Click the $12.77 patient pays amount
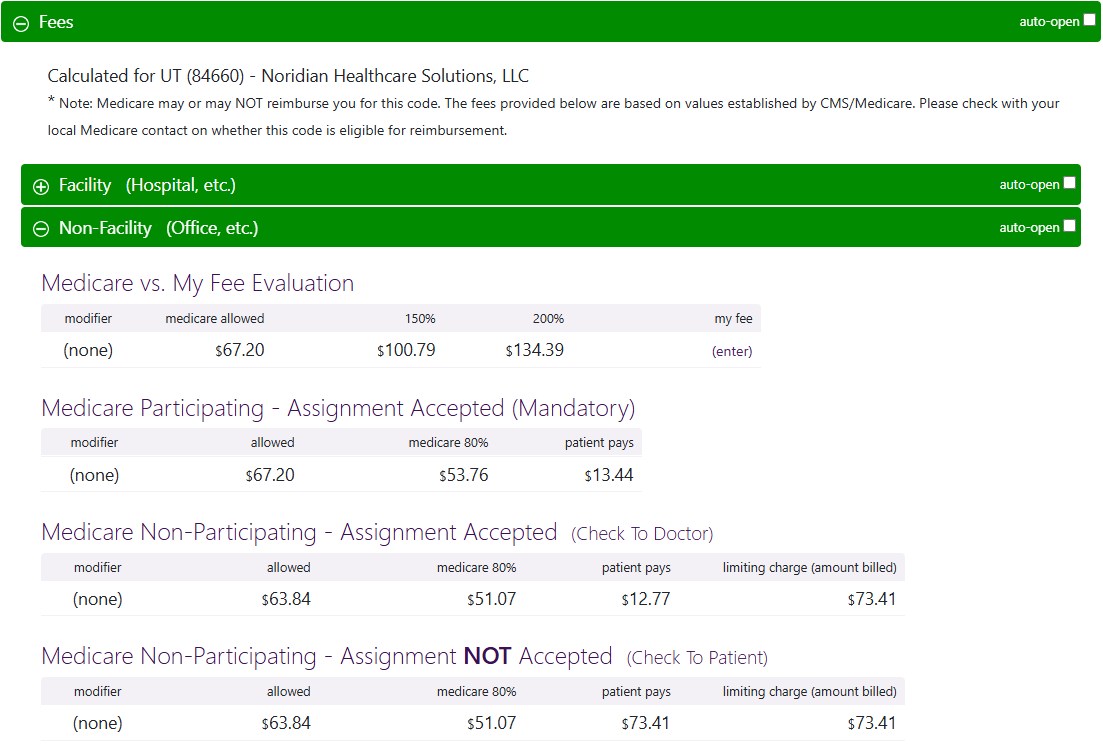This screenshot has height=747, width=1103. pos(646,599)
